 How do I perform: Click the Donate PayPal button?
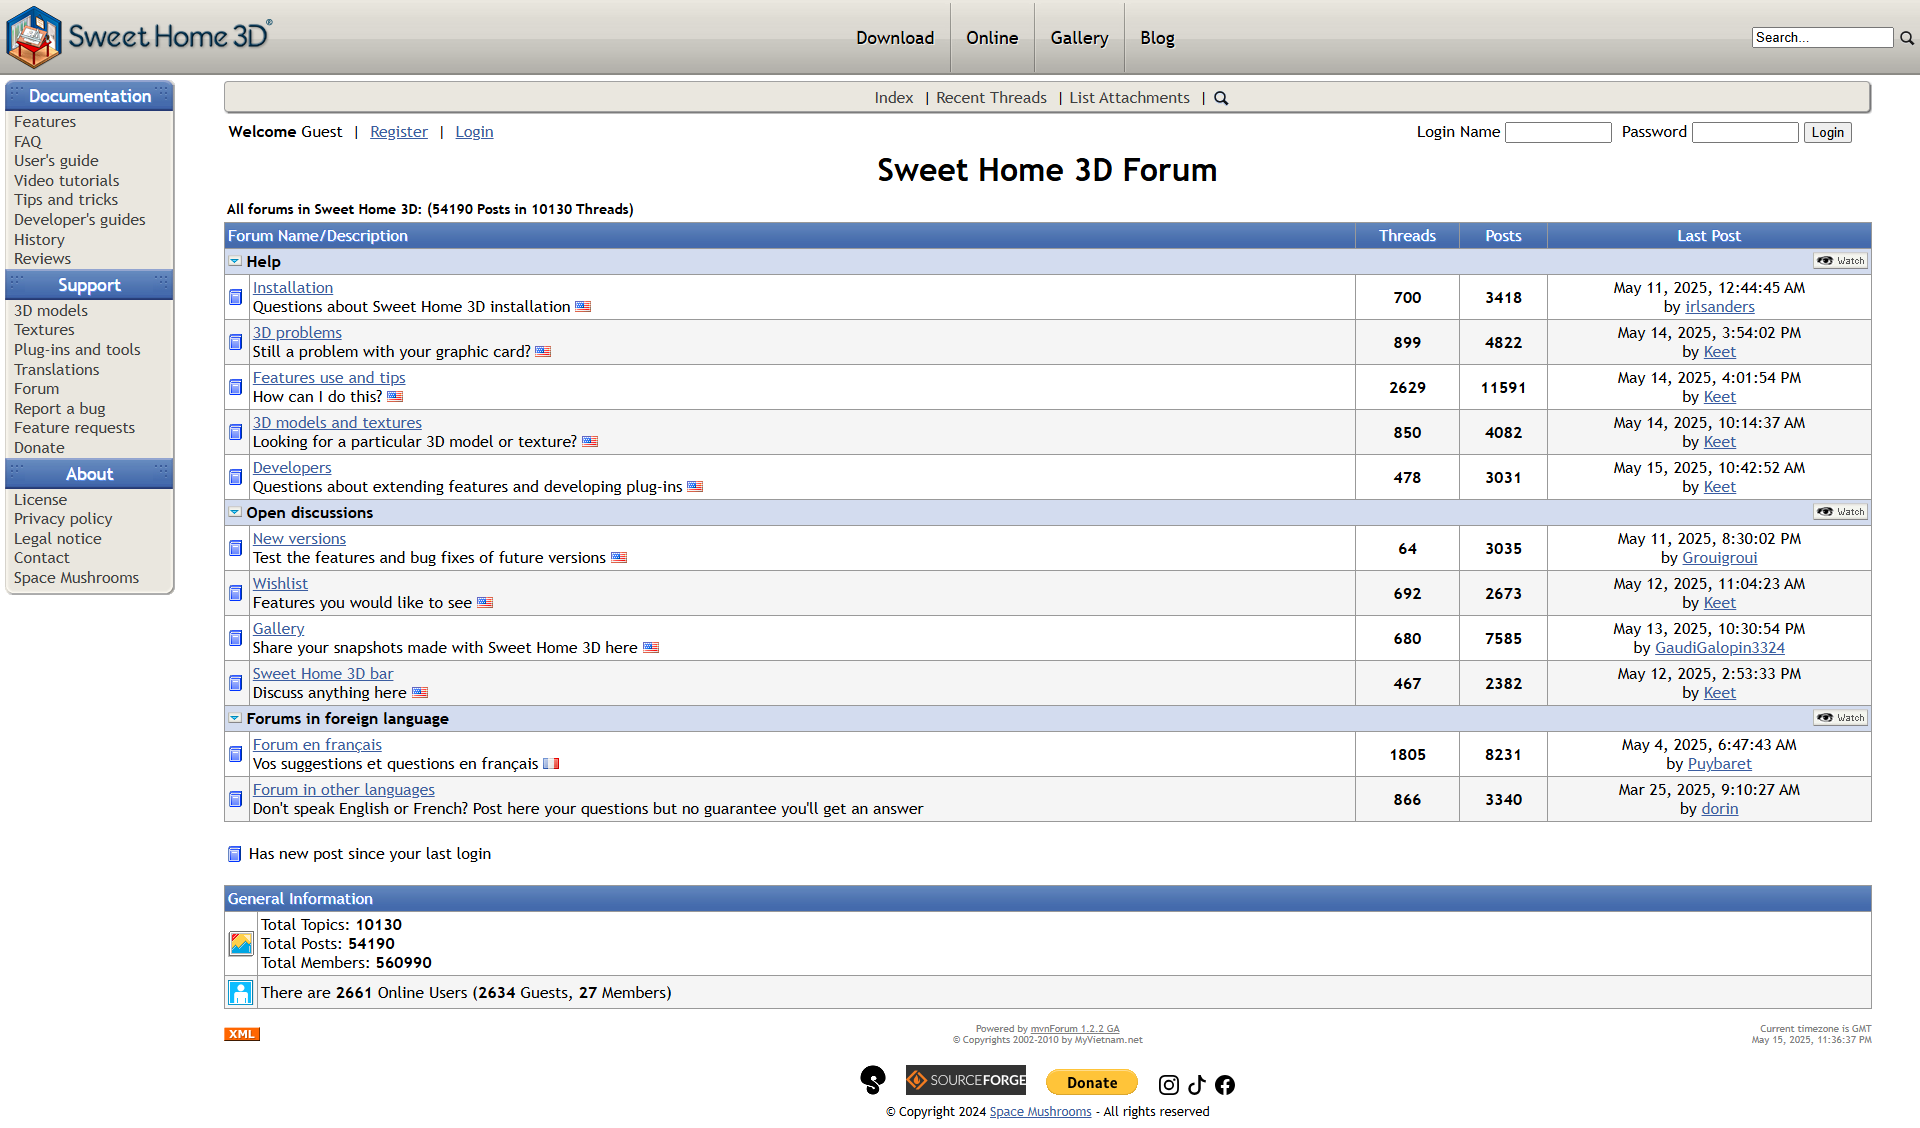pos(1092,1082)
